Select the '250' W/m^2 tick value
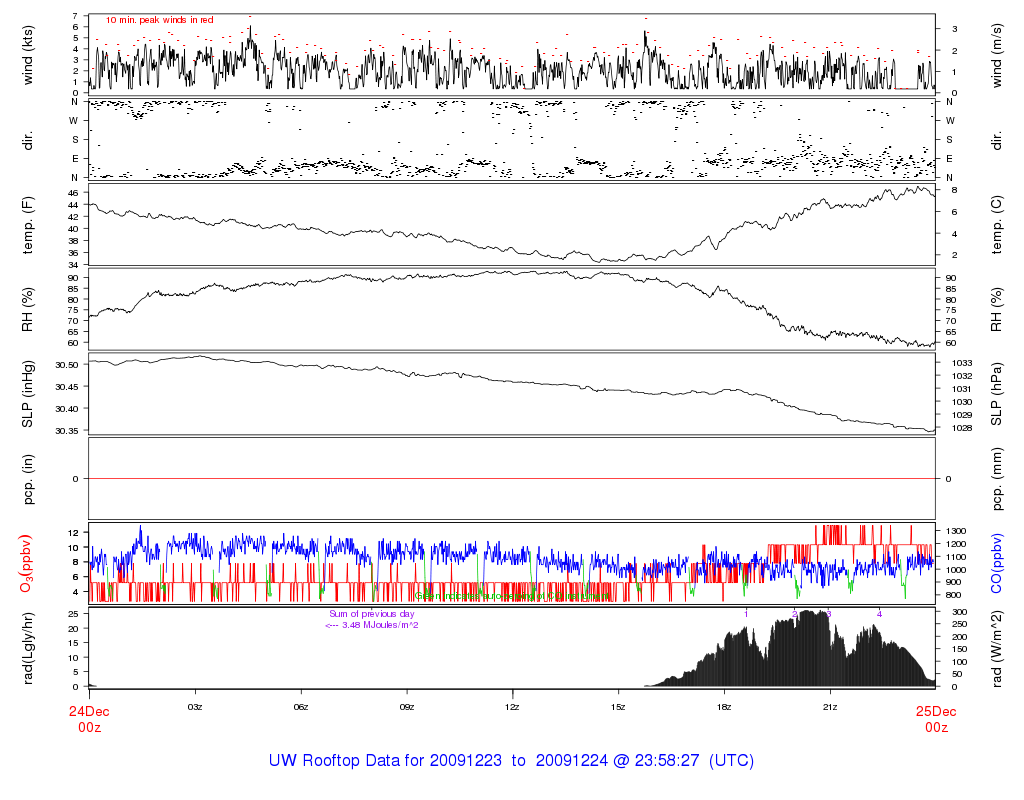The height and width of the screenshot is (800, 1024). (x=959, y=625)
